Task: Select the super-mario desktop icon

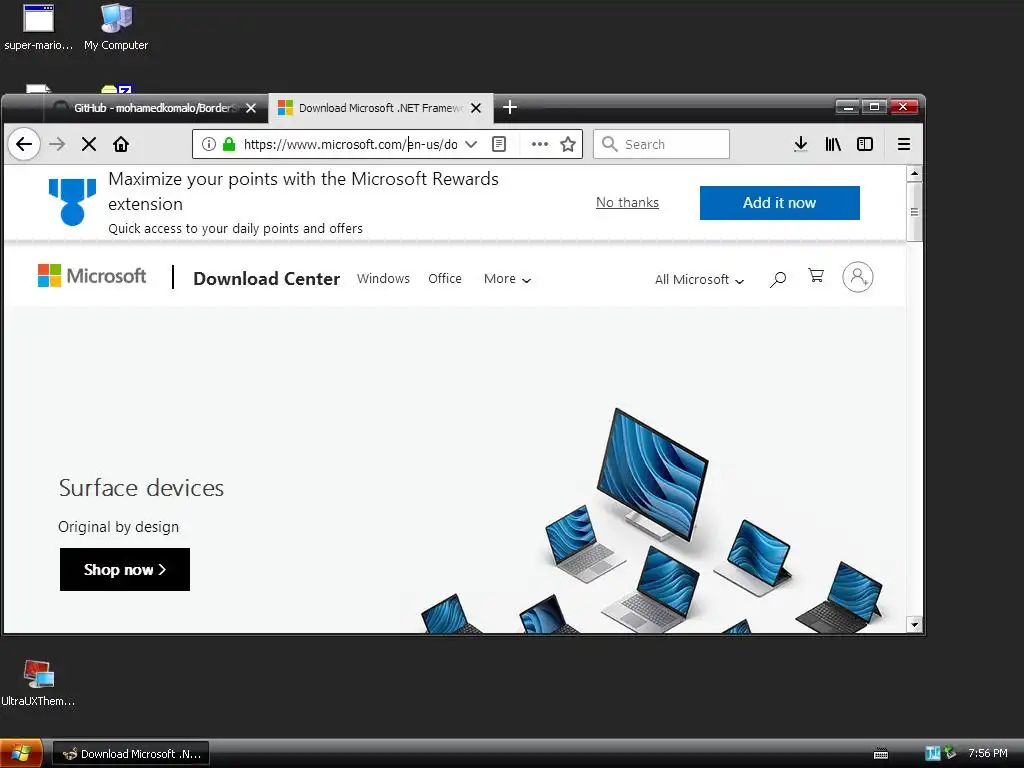Action: [x=39, y=27]
